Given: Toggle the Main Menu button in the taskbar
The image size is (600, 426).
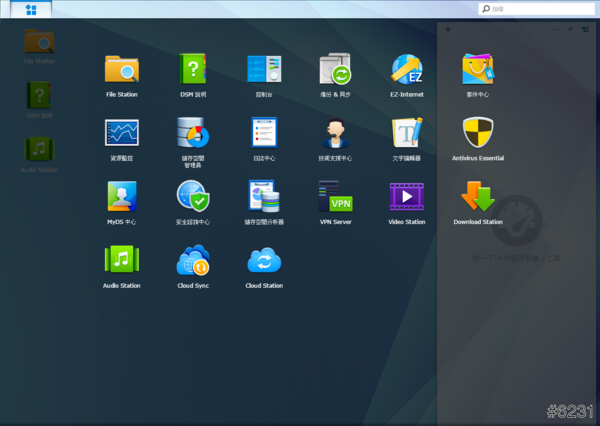Looking at the screenshot, I should 31,9.
